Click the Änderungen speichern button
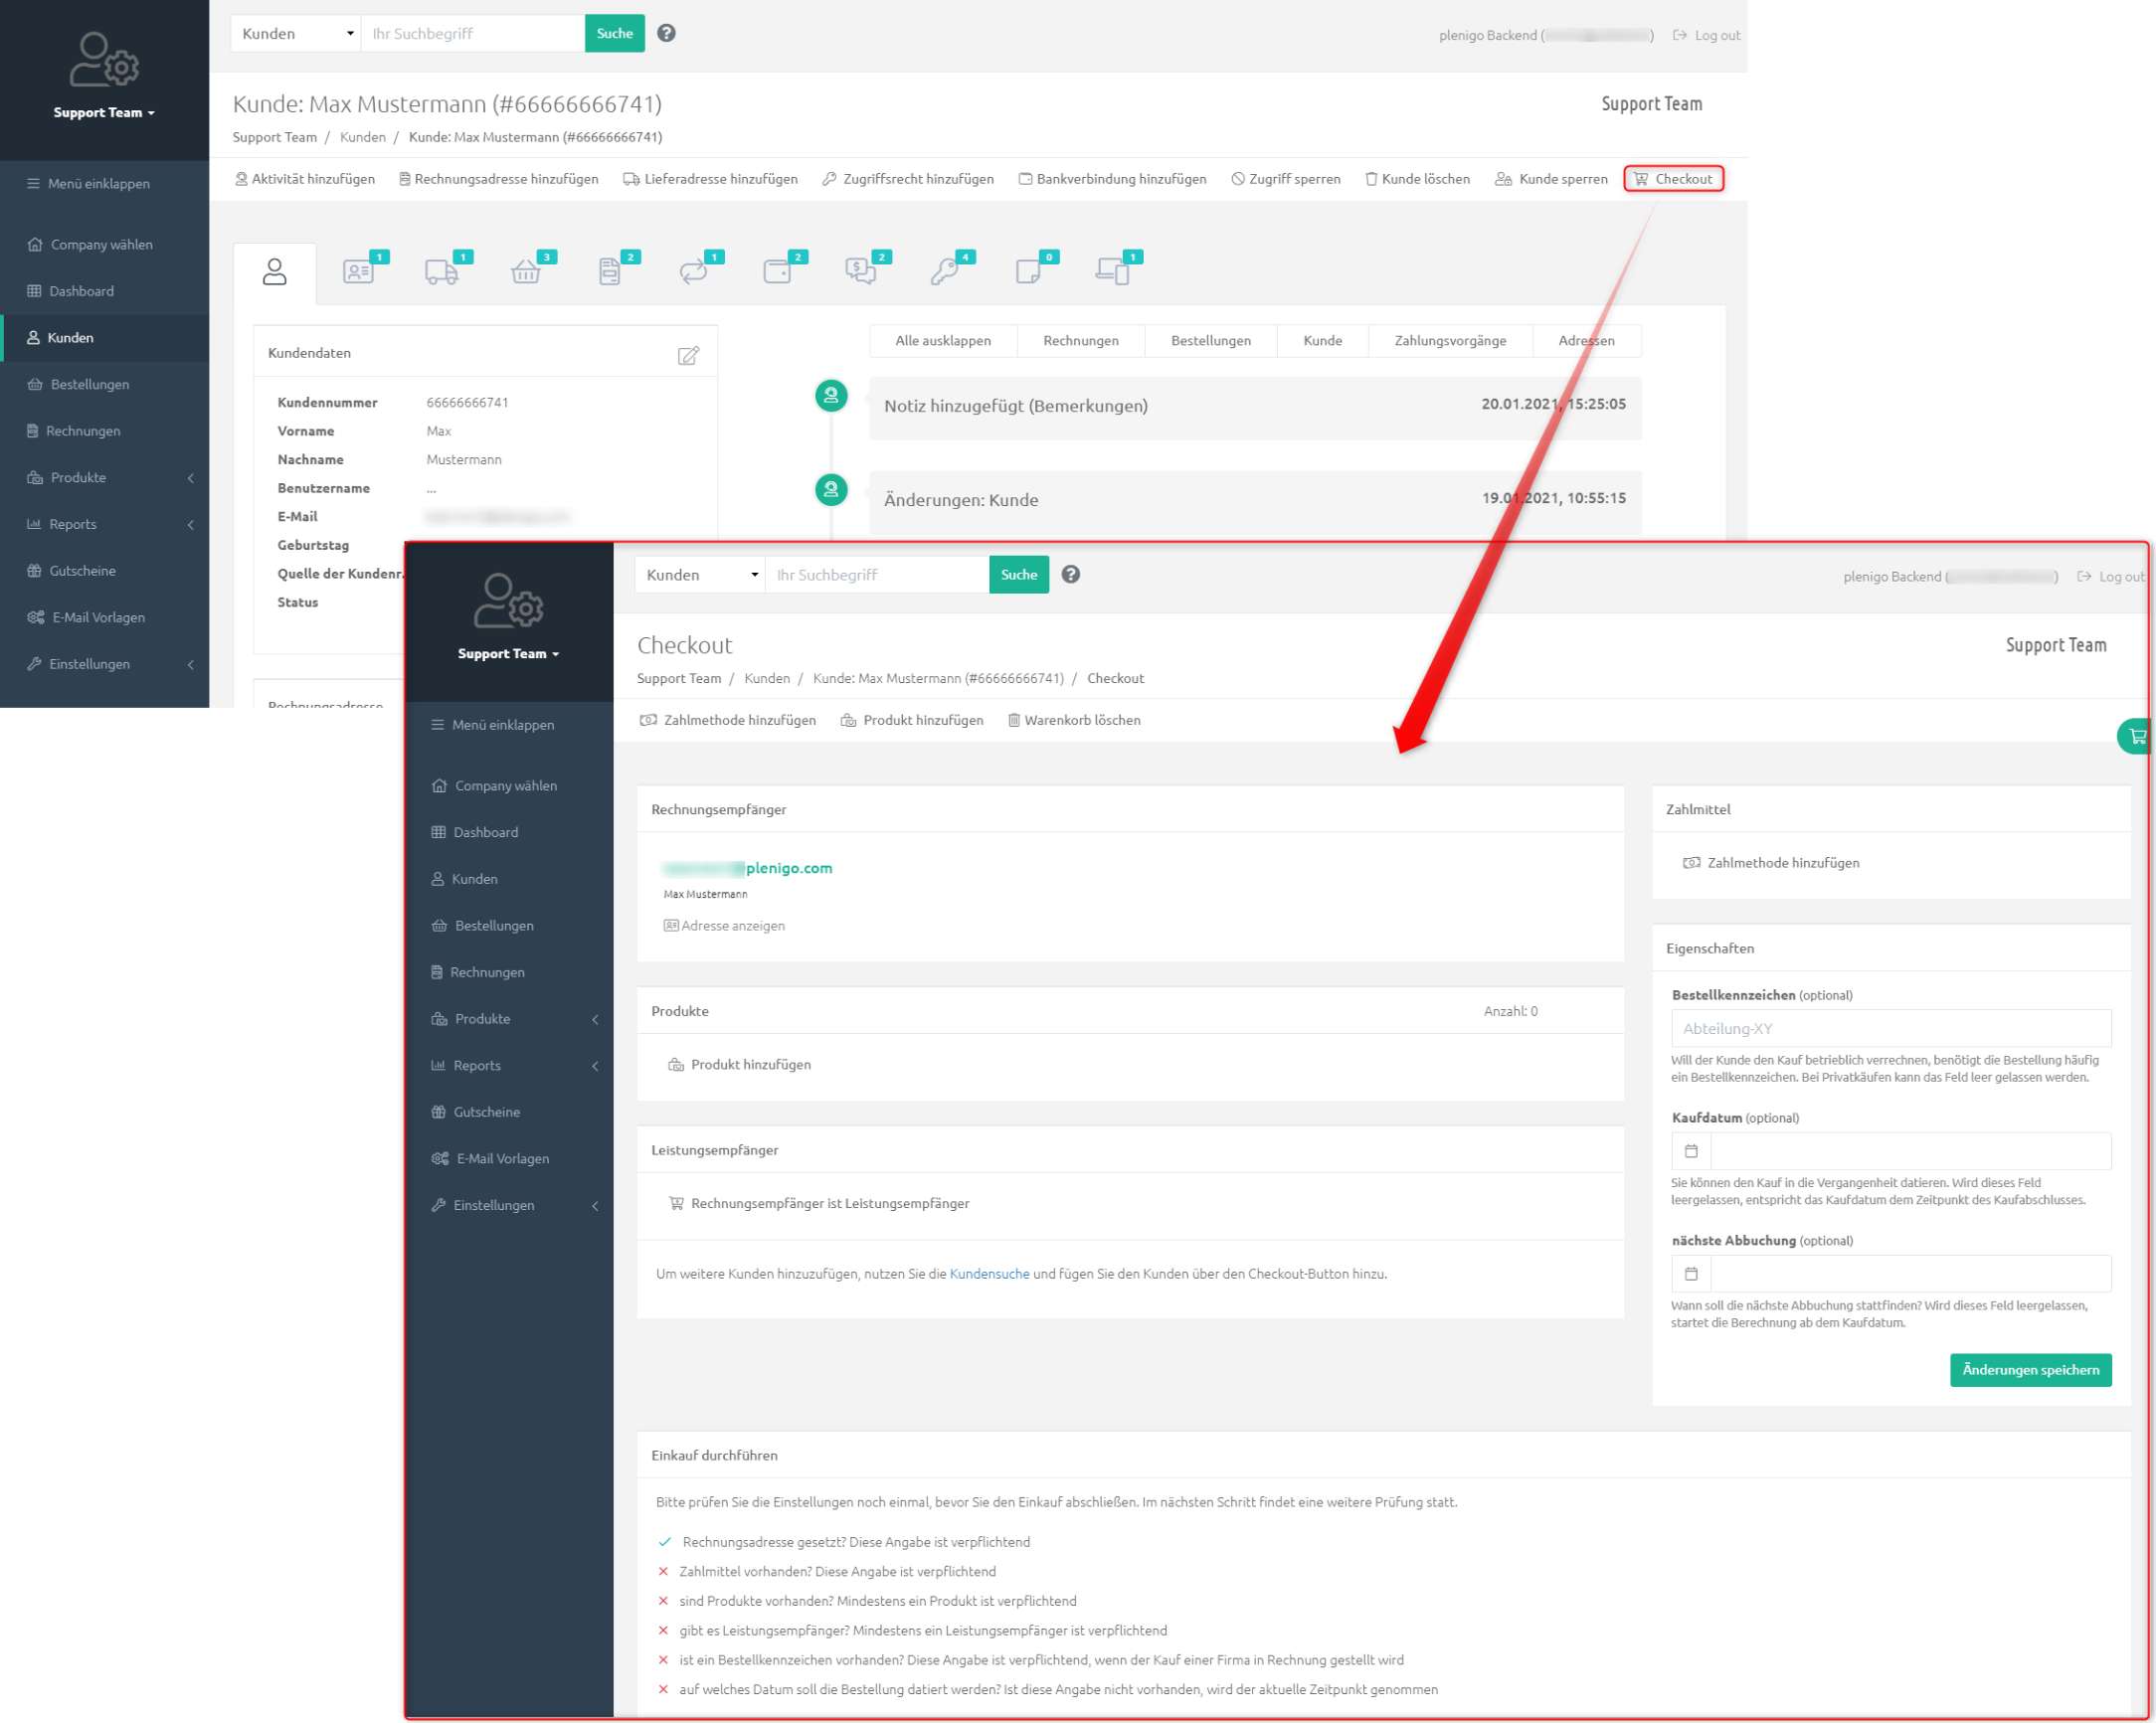This screenshot has height=1723, width=2156. [2029, 1370]
